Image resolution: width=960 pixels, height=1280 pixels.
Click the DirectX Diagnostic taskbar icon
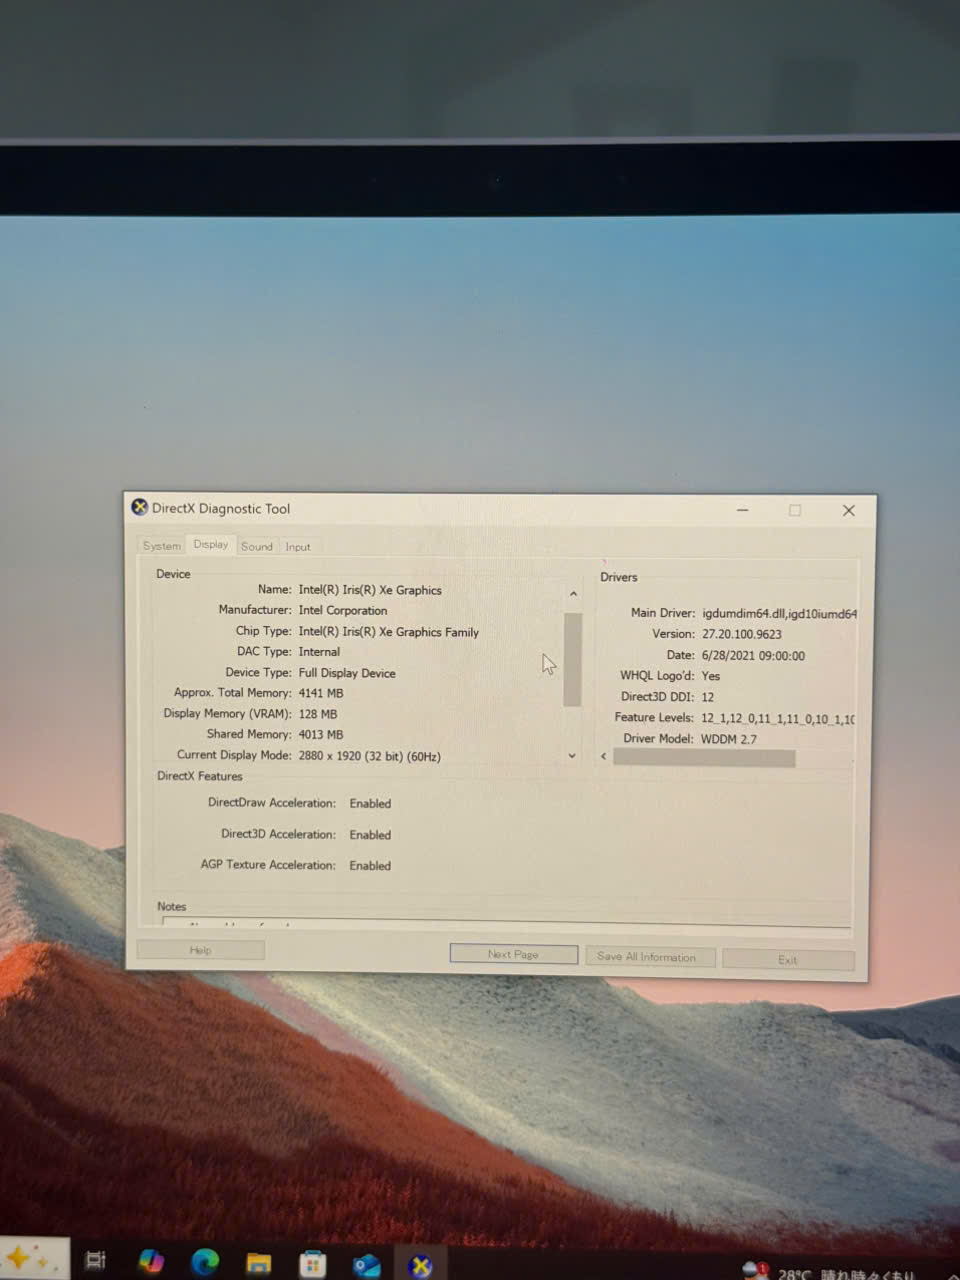tap(421, 1266)
